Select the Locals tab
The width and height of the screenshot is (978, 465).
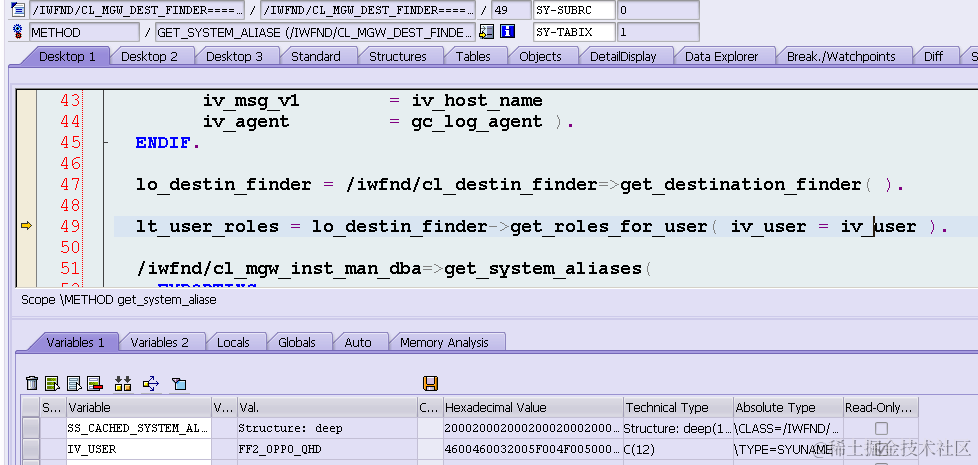point(233,342)
